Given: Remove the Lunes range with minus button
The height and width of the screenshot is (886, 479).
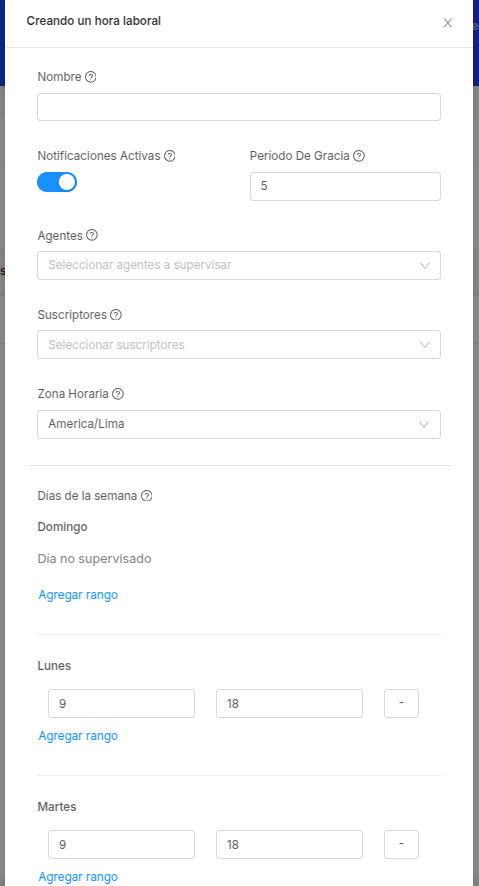Looking at the screenshot, I should coord(401,703).
